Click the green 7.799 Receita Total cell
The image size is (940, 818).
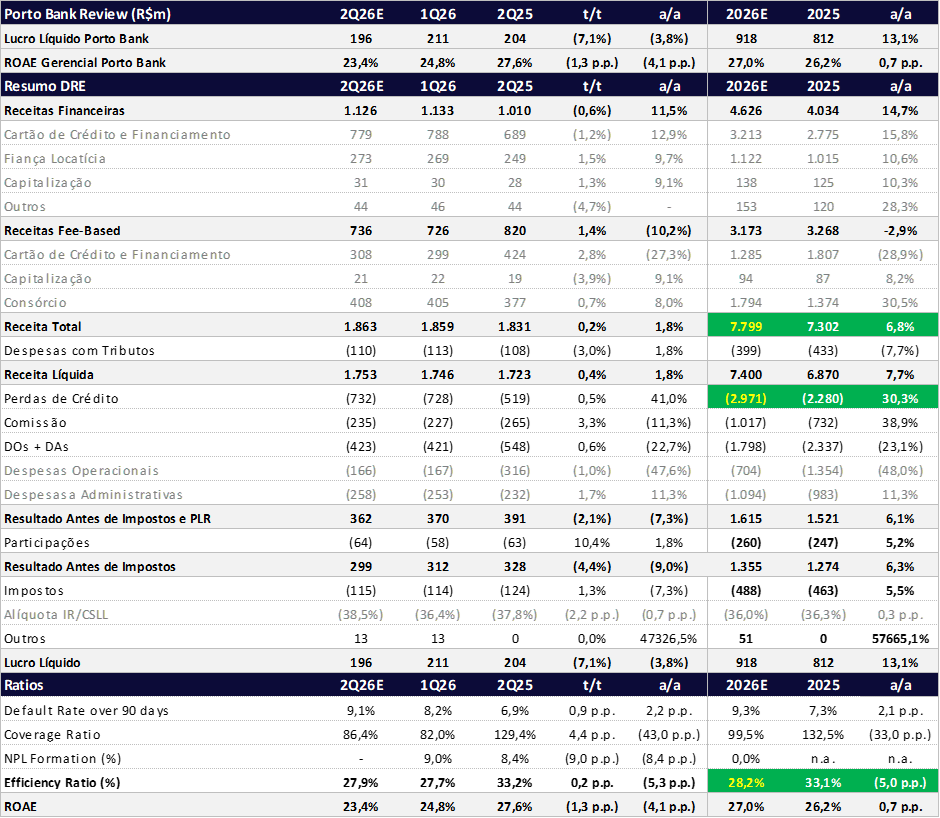746,326
